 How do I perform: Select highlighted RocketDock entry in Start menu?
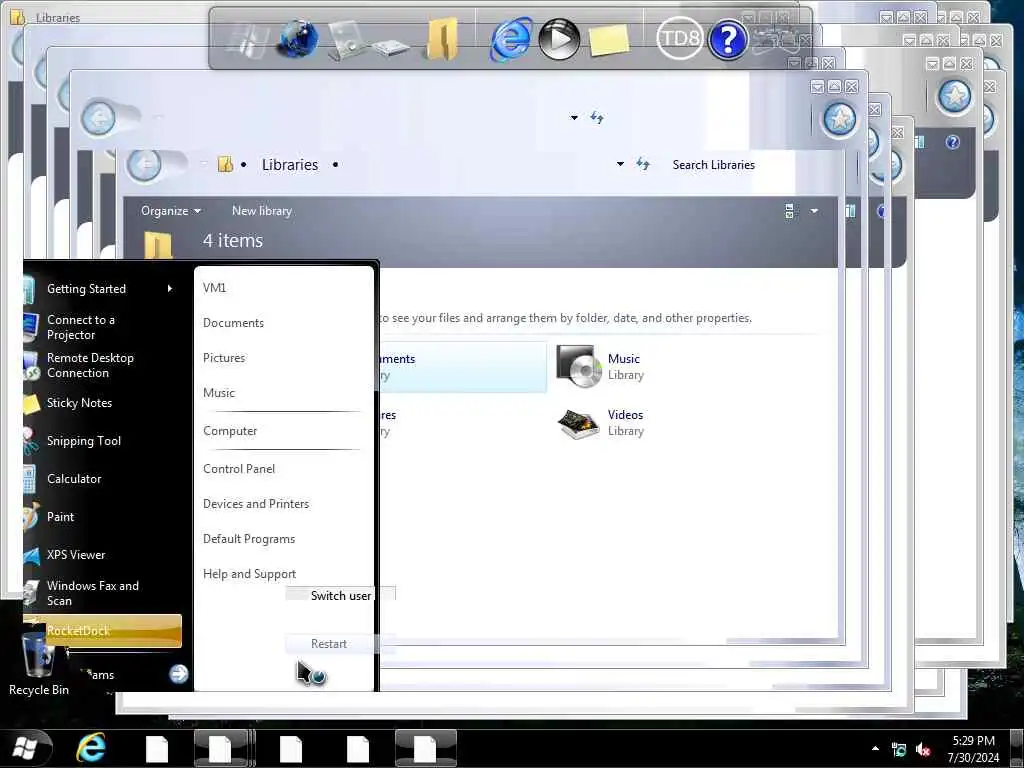click(103, 631)
